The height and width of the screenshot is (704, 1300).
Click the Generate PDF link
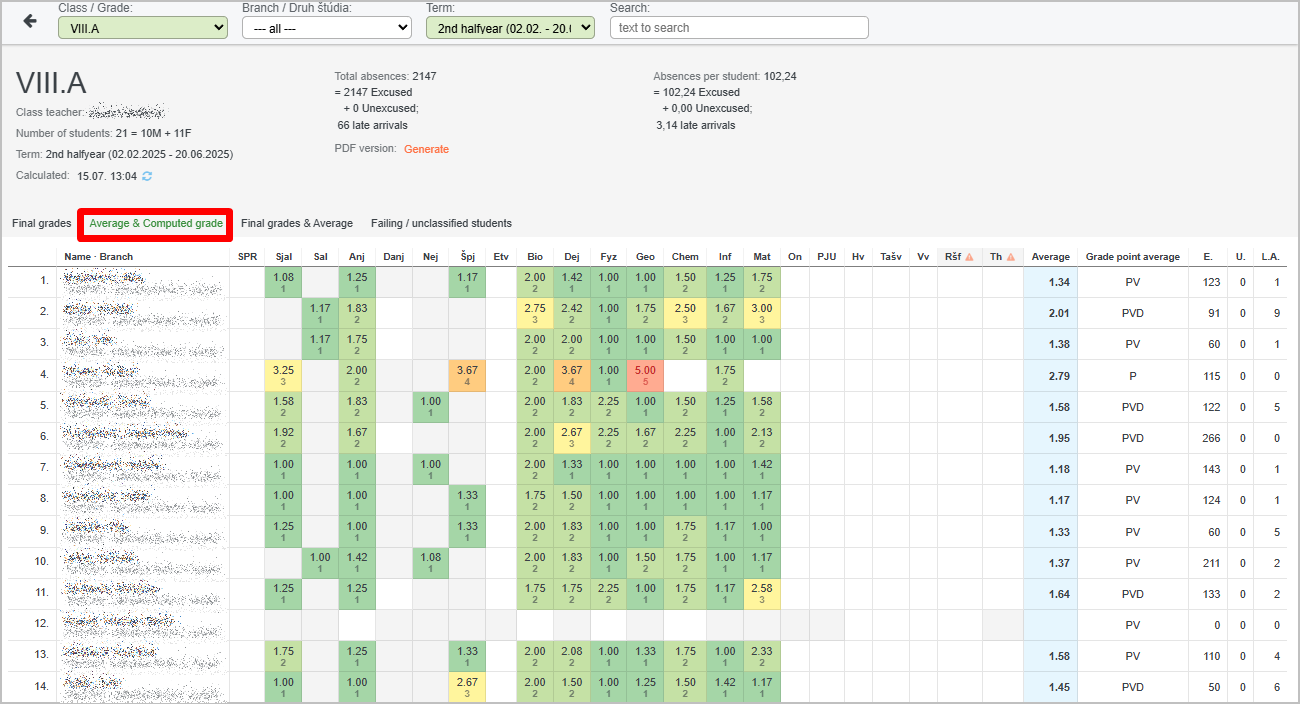point(426,149)
